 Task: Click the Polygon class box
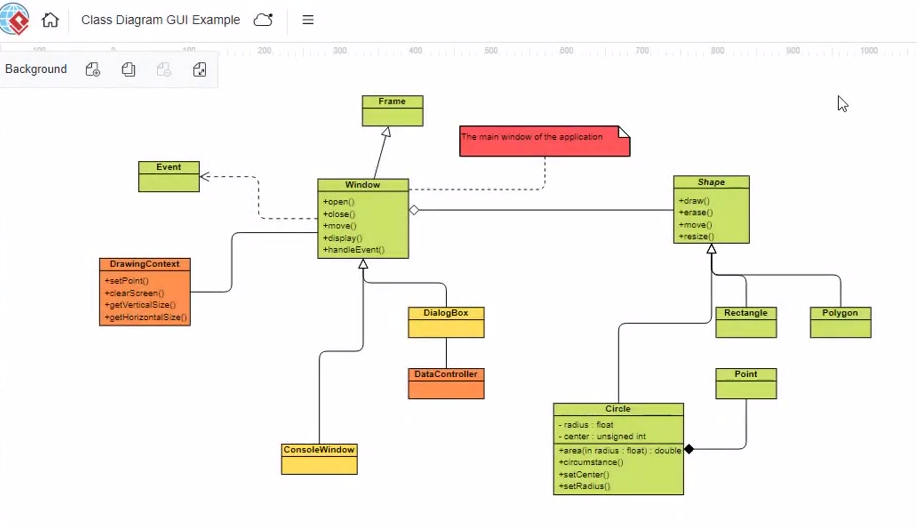pyautogui.click(x=840, y=322)
